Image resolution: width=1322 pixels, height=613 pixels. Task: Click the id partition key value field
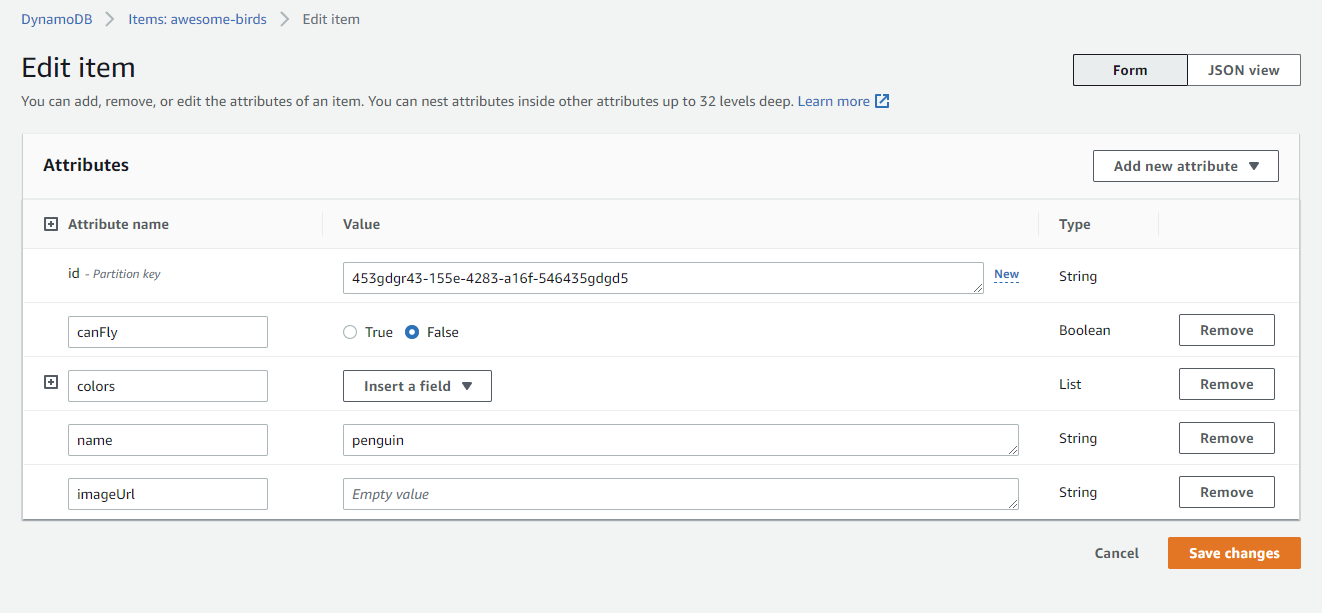coord(662,278)
